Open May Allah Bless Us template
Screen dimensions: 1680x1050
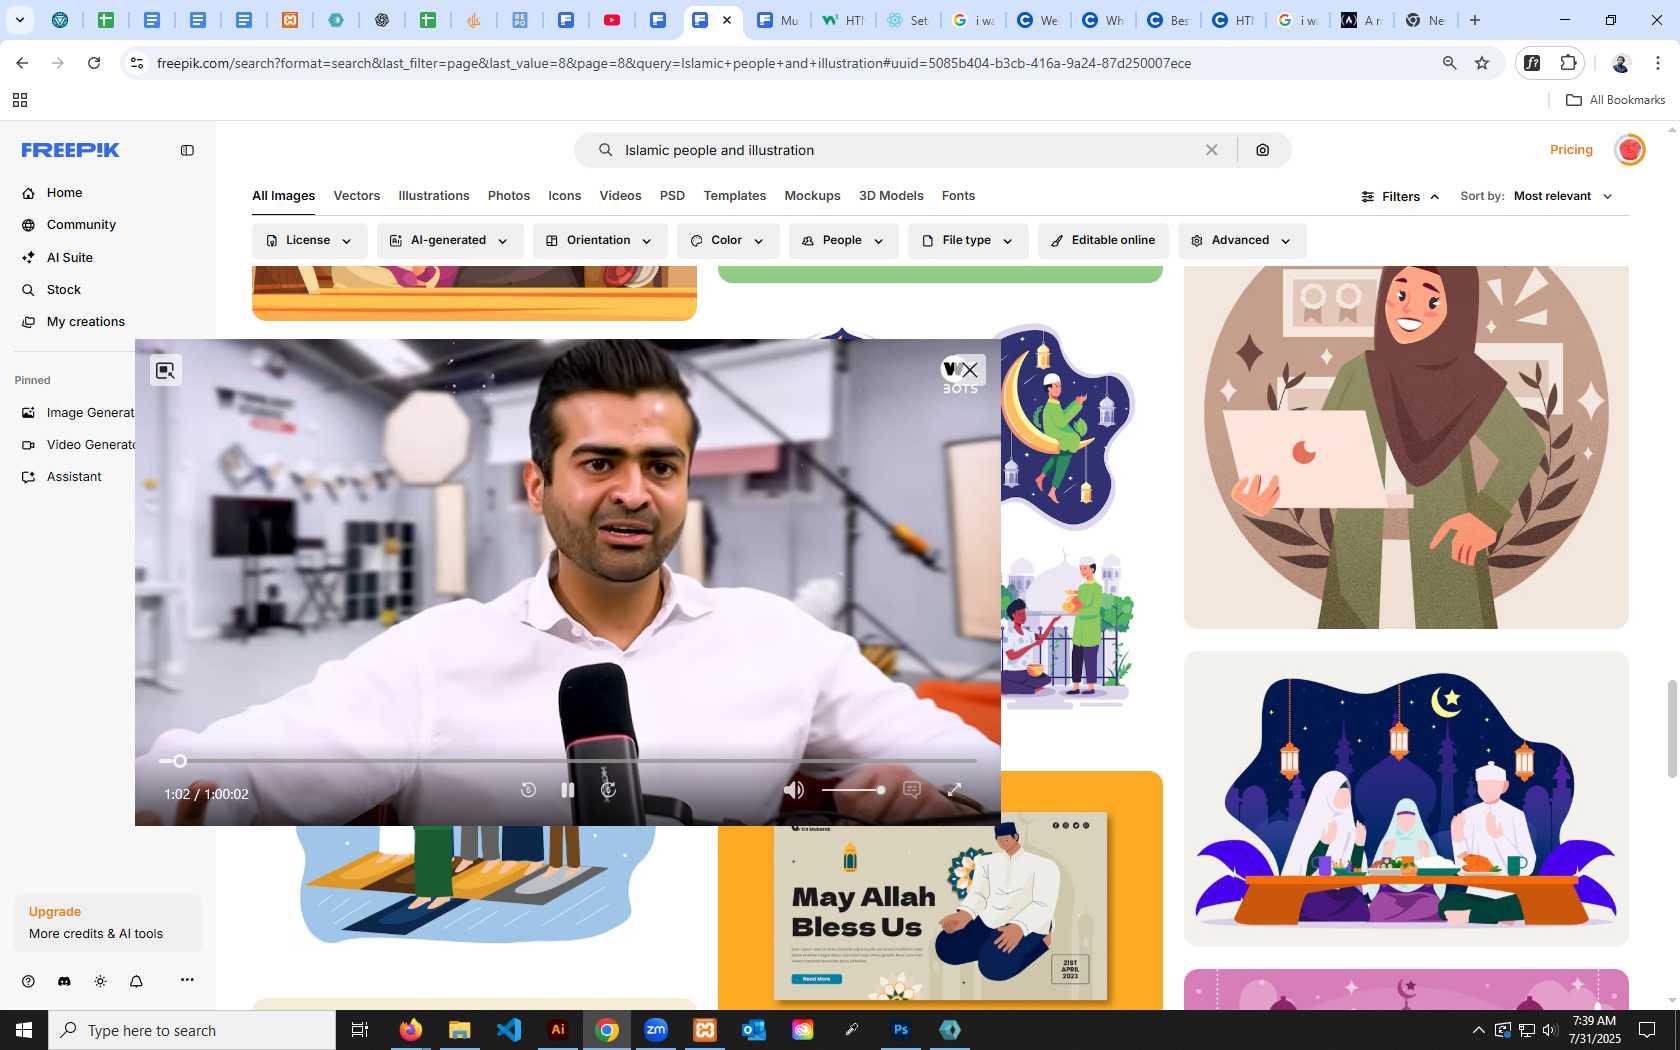click(940, 905)
